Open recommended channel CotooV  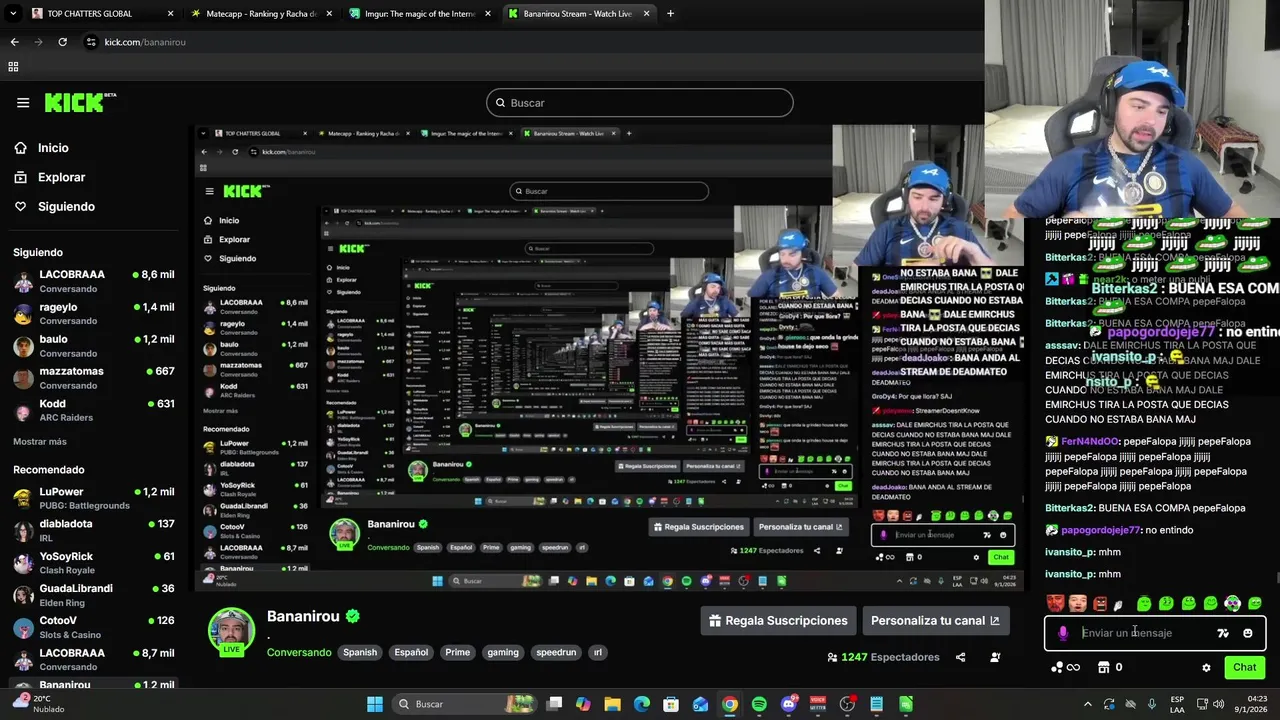(x=94, y=627)
